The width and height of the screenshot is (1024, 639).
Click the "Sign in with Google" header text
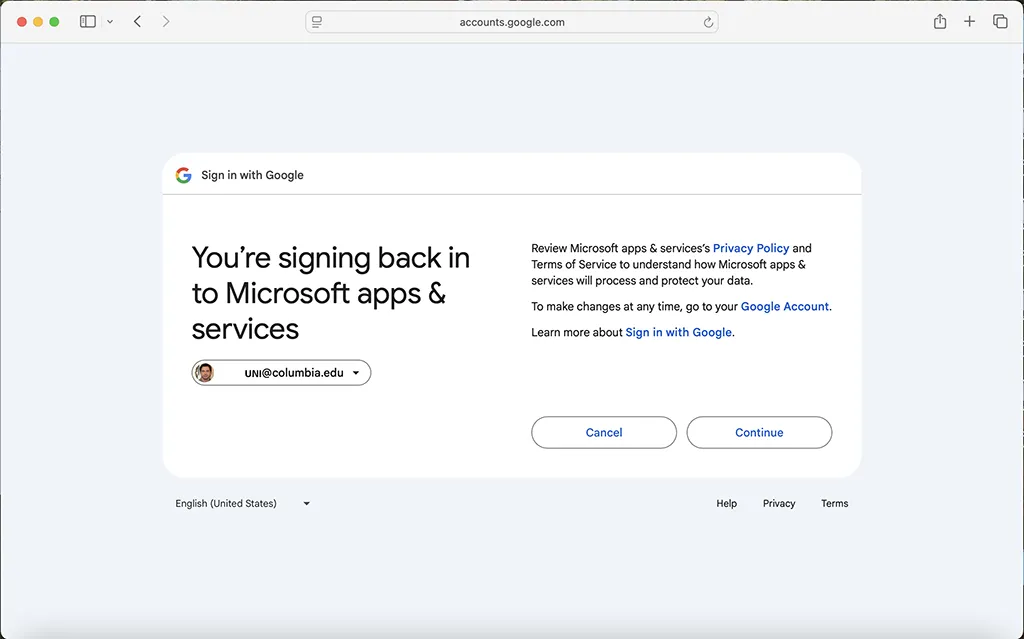click(x=252, y=175)
